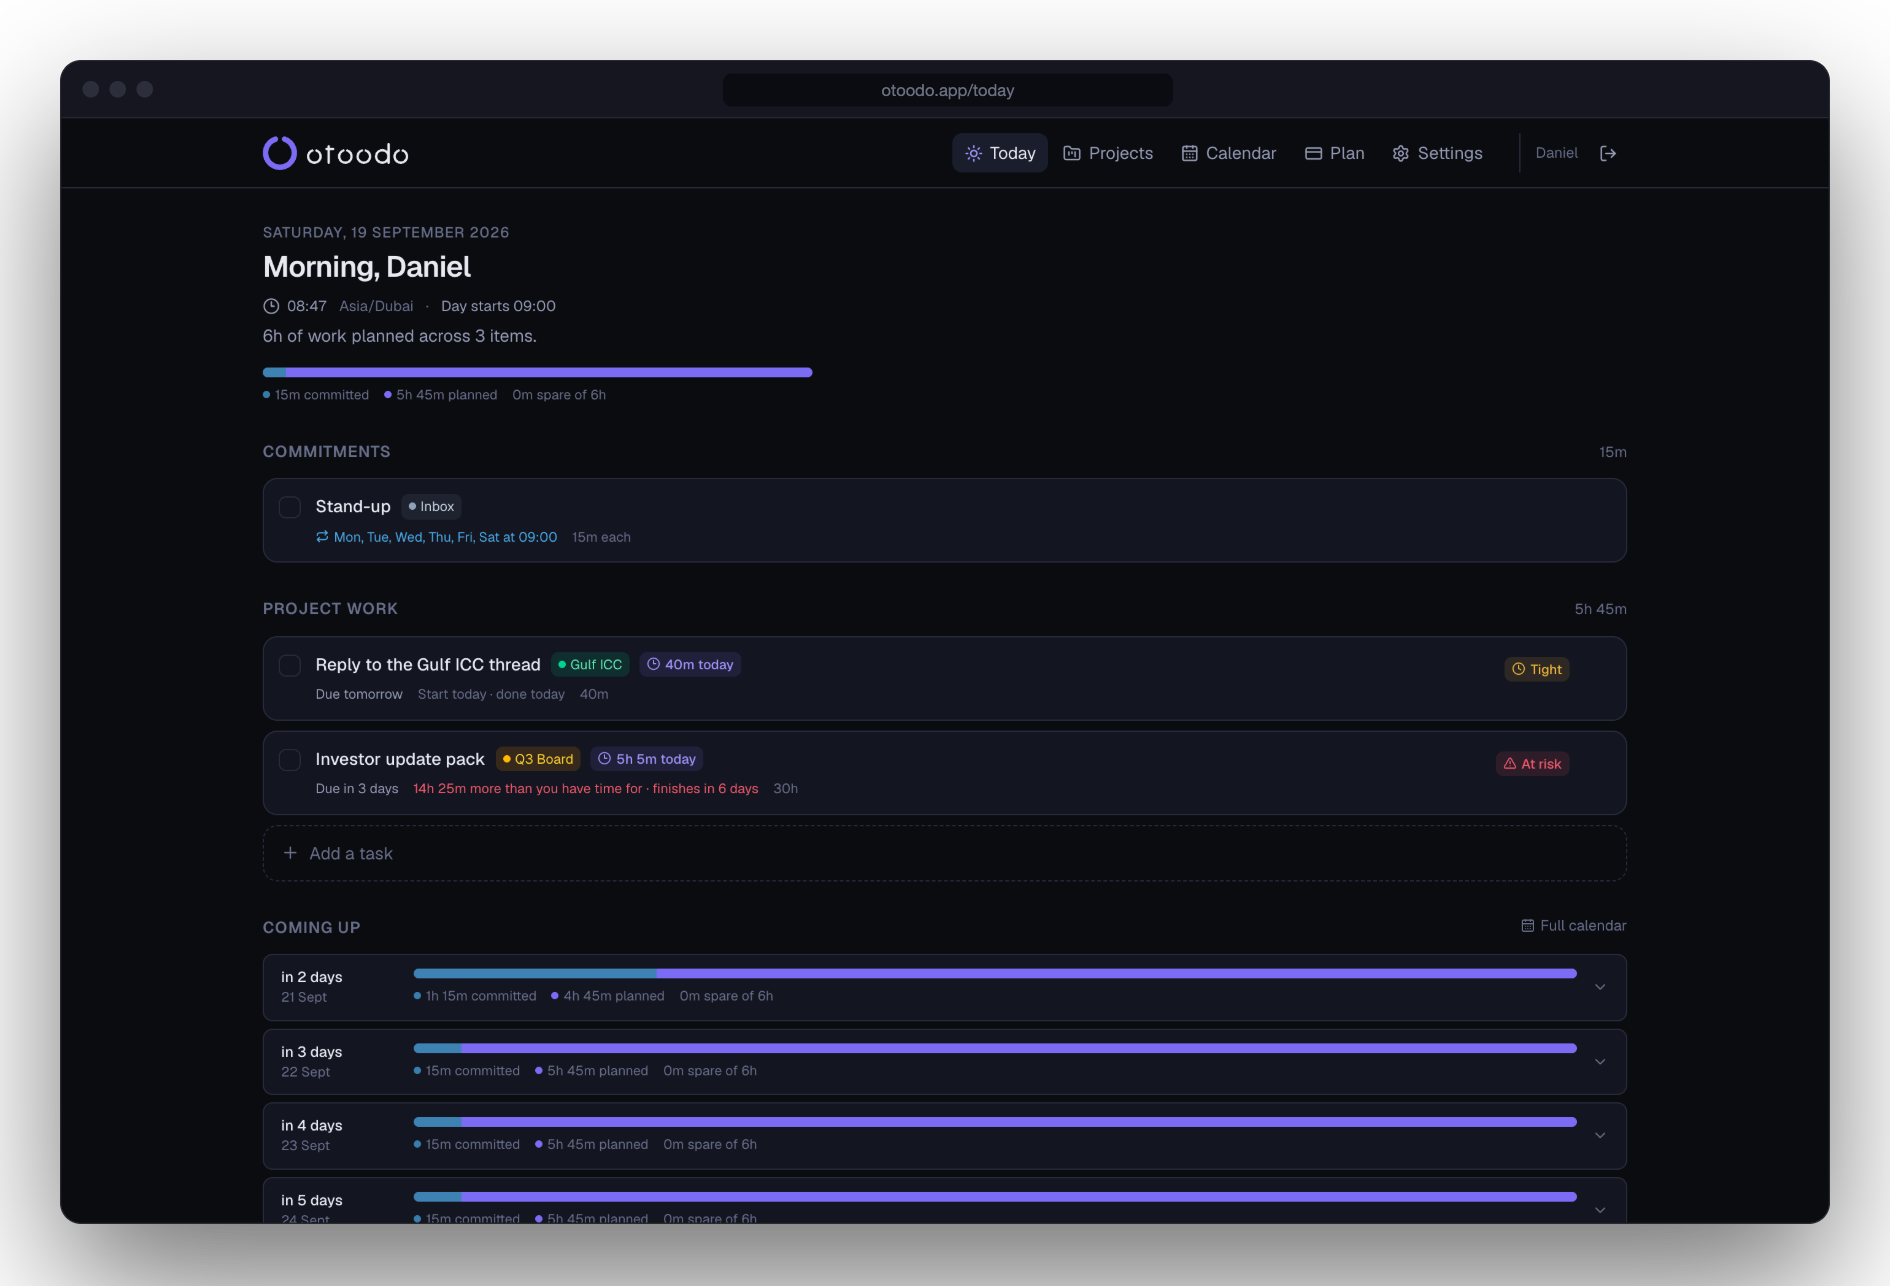1890x1286 pixels.
Task: Click the Daniel user name
Action: pyautogui.click(x=1556, y=153)
